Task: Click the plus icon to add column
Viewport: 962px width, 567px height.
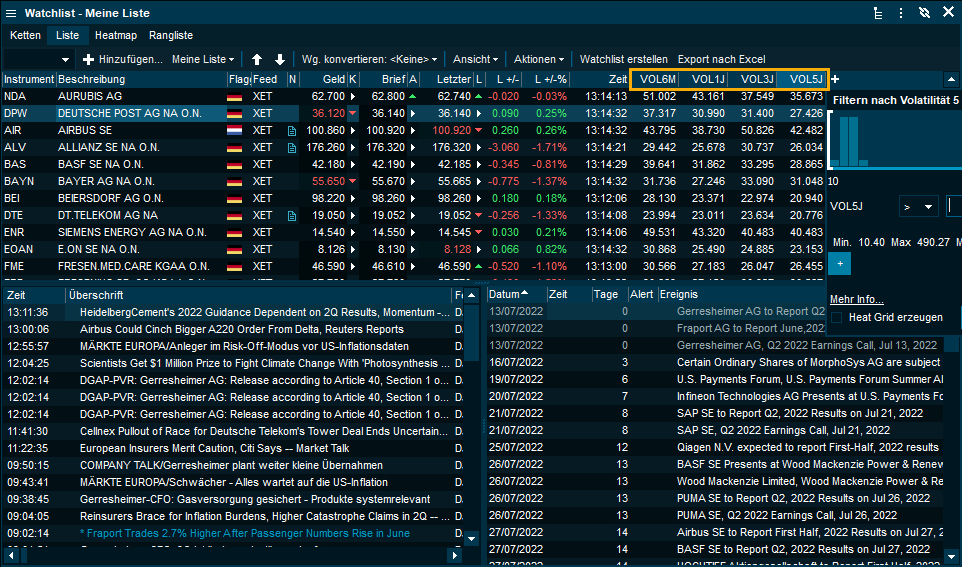Action: 835,79
